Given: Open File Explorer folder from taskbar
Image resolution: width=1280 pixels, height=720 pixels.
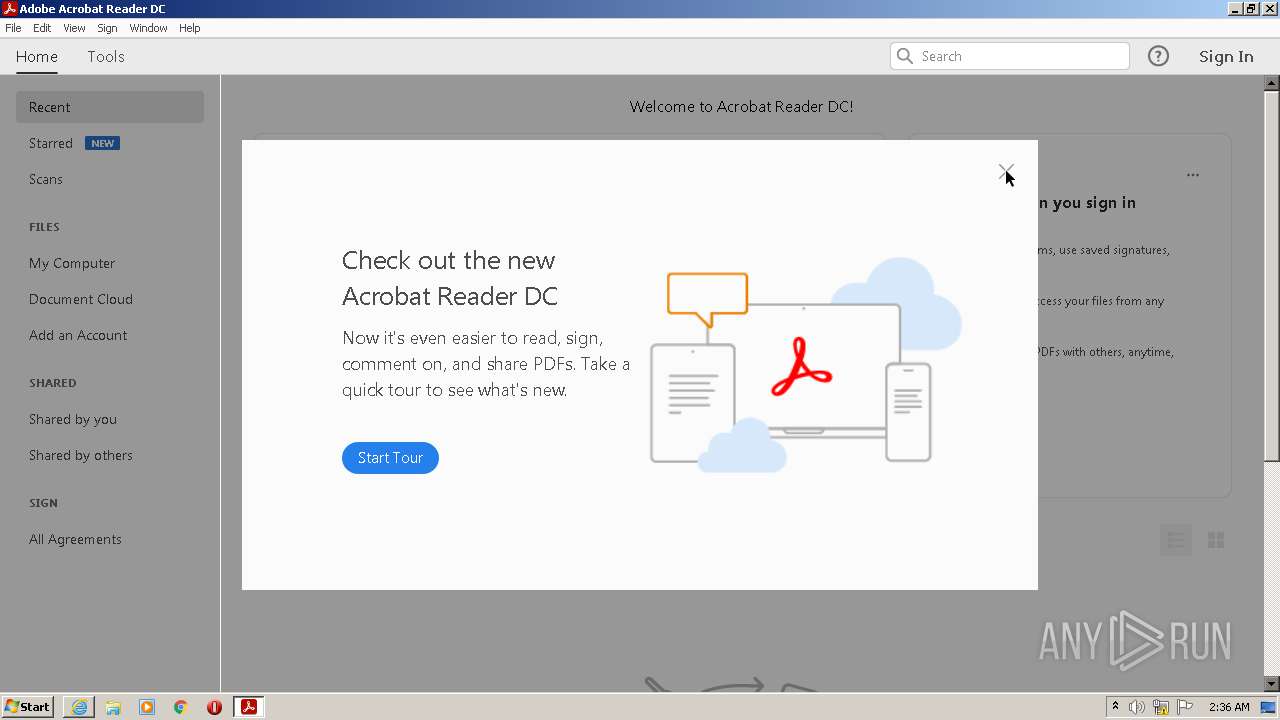Looking at the screenshot, I should 113,707.
